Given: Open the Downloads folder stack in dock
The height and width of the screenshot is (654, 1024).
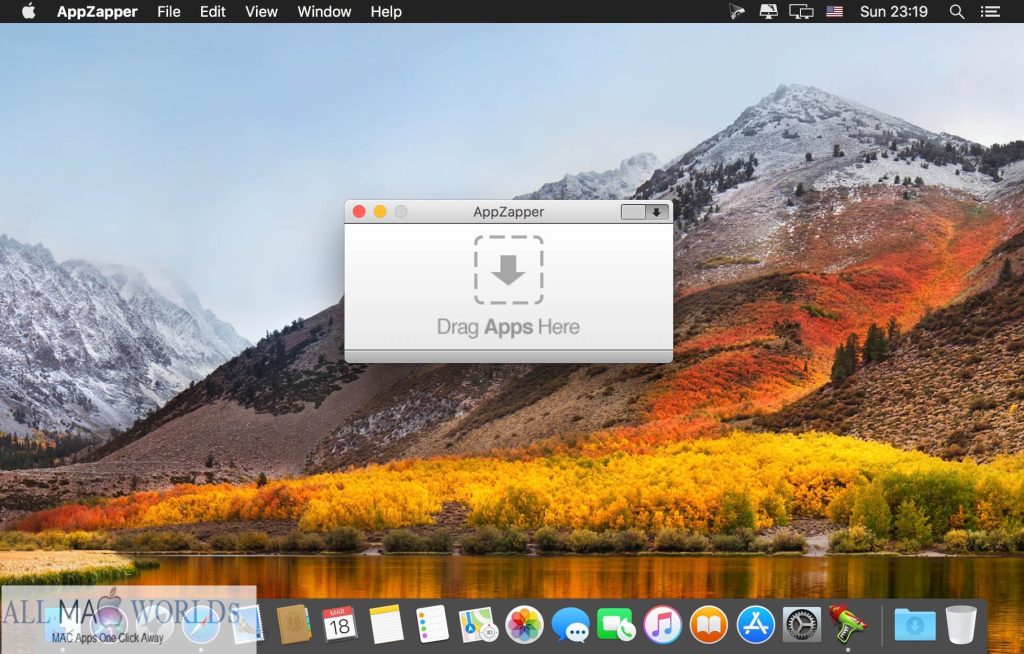Looking at the screenshot, I should (x=915, y=625).
